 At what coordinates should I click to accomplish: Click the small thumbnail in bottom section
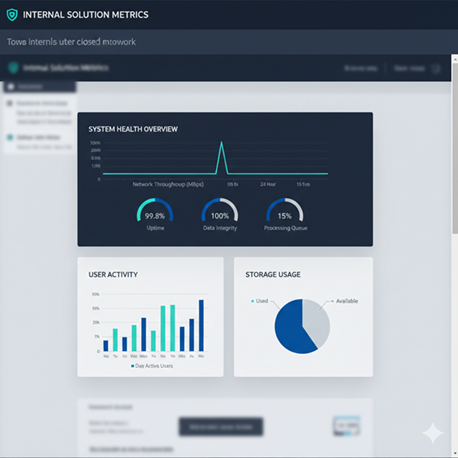pos(347,426)
